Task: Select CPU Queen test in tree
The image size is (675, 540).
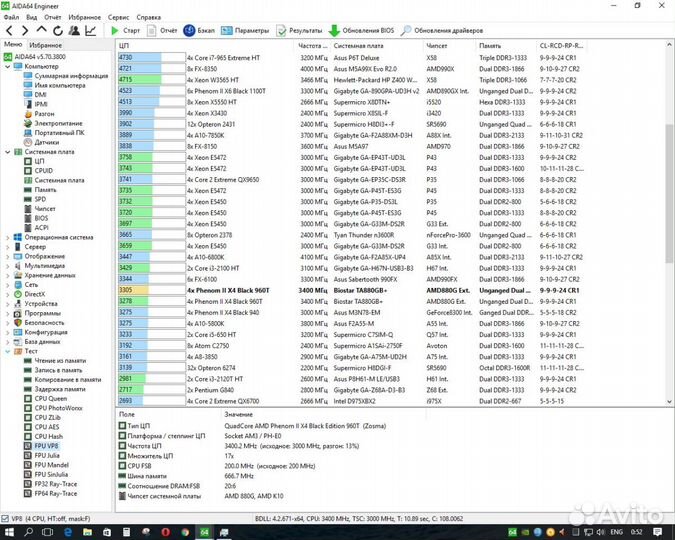Action: (51, 398)
